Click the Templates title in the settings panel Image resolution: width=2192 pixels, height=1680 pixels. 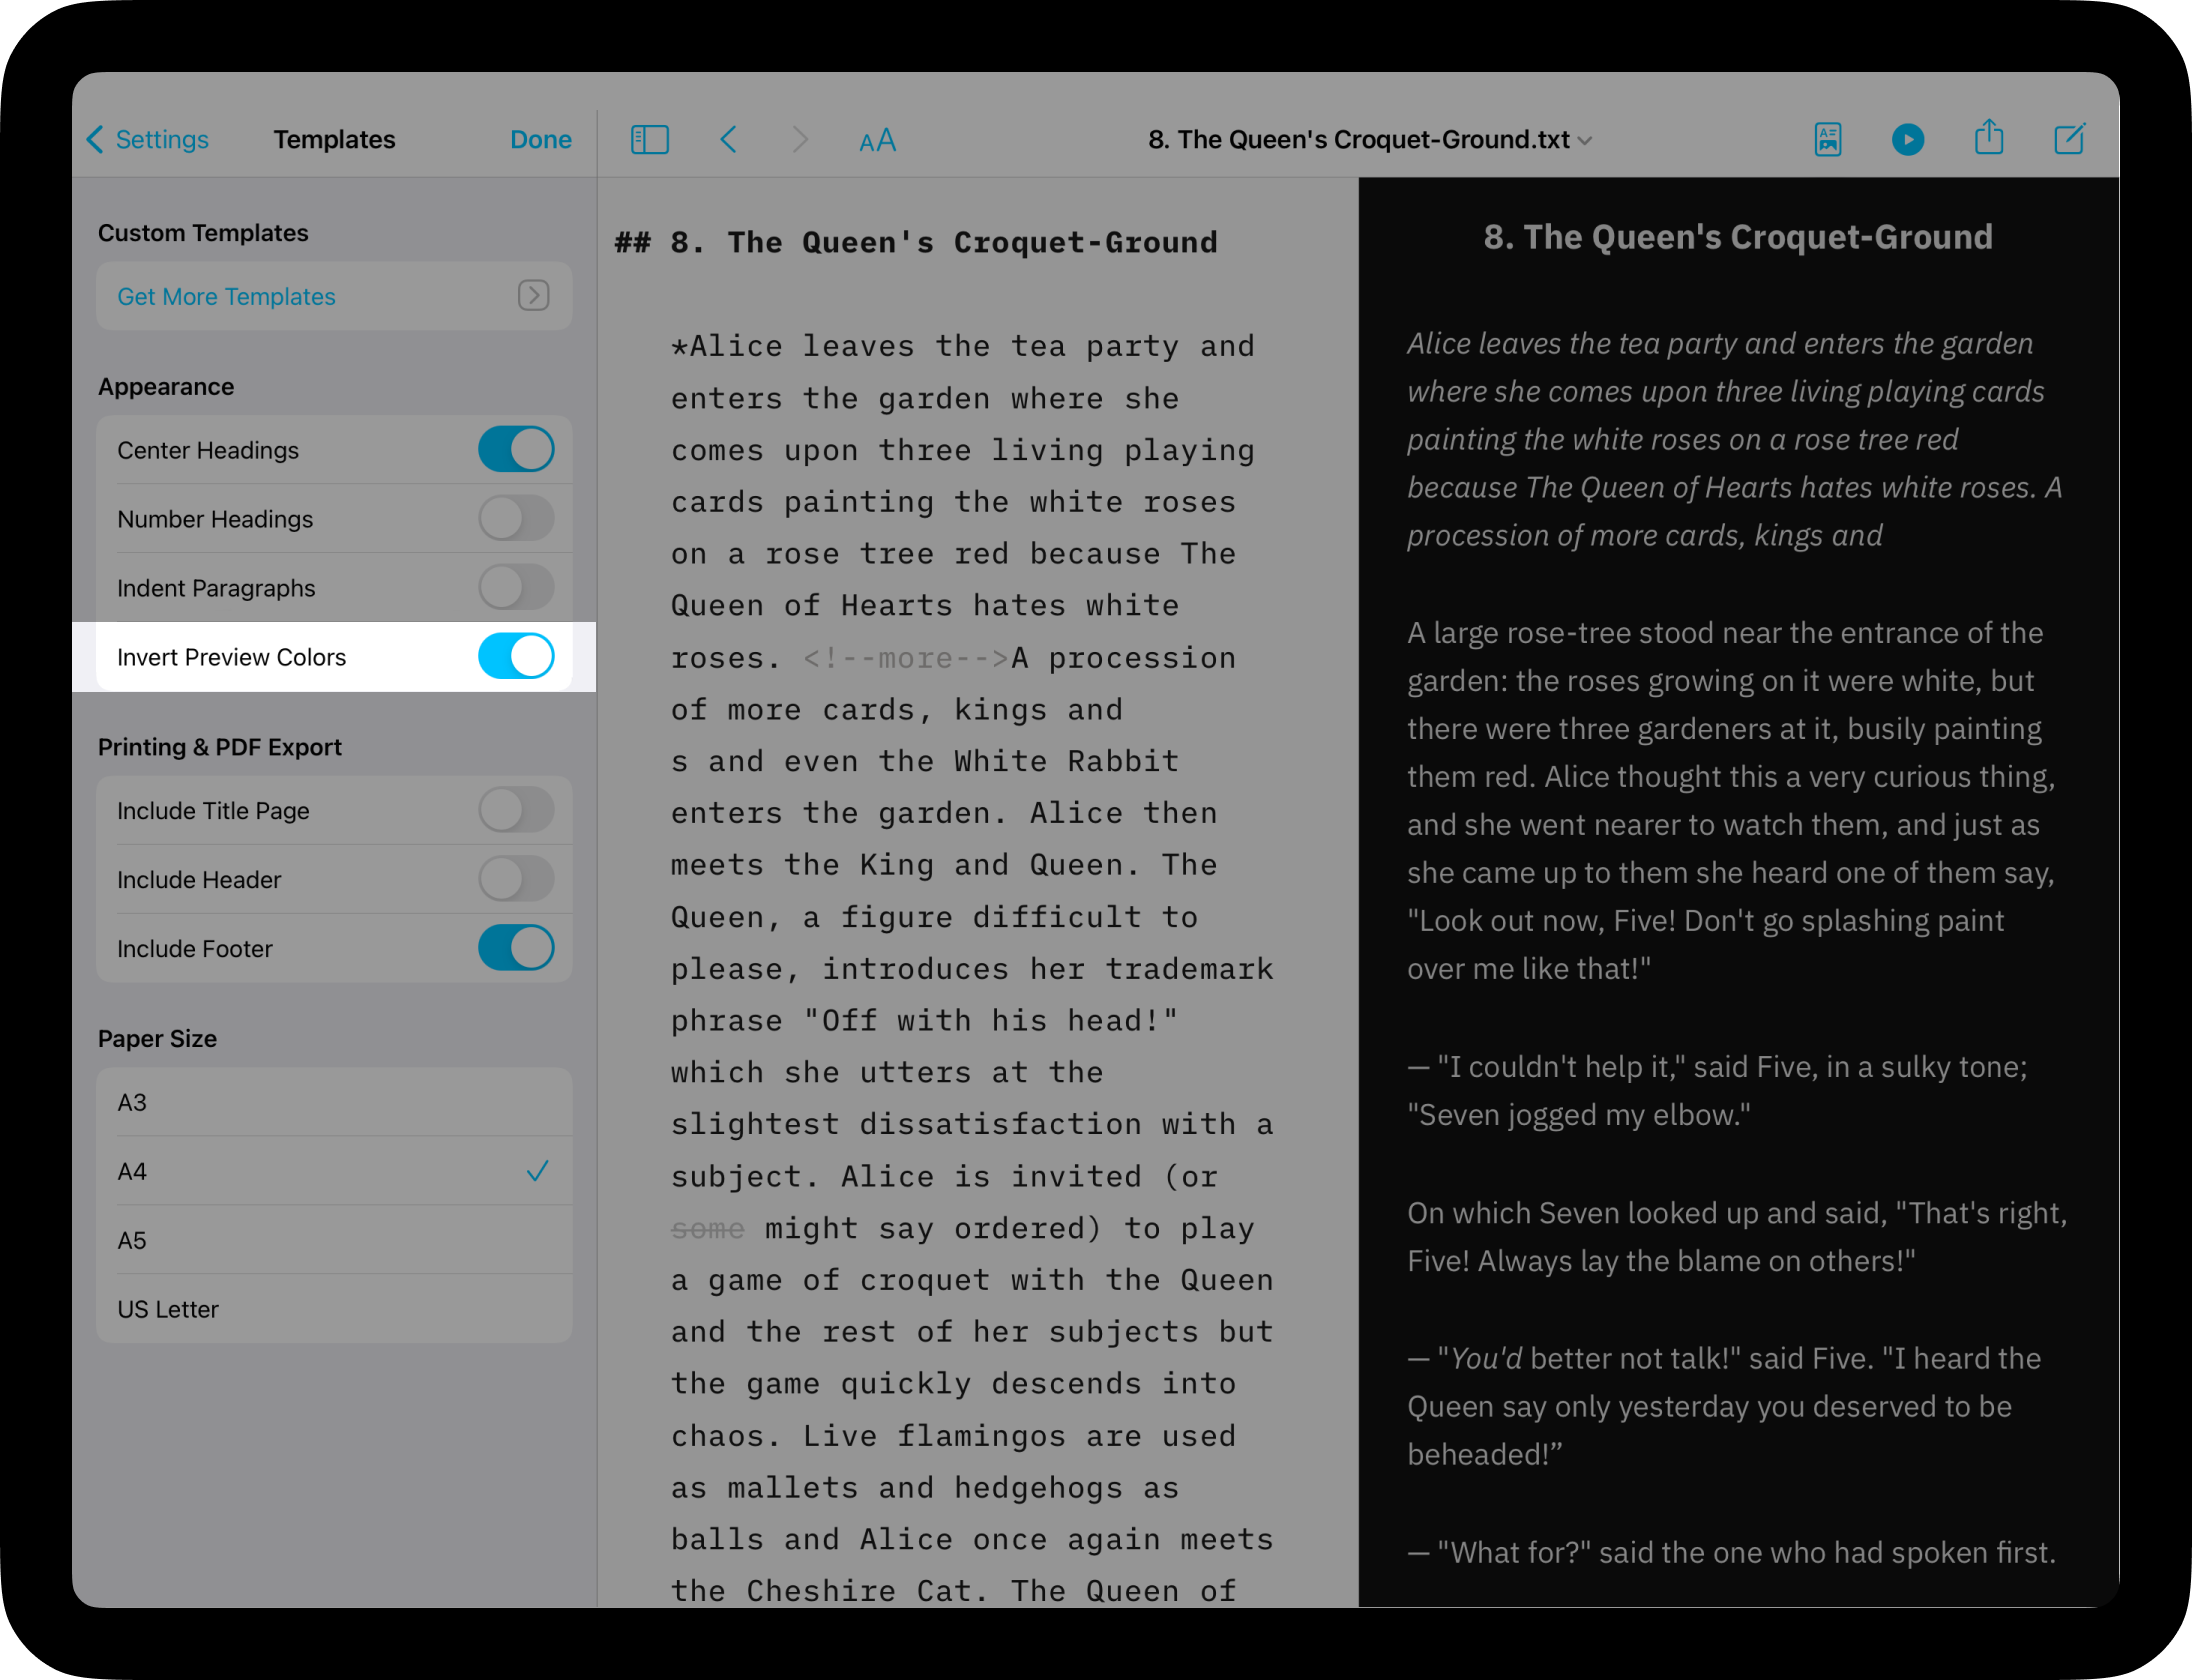tap(334, 140)
